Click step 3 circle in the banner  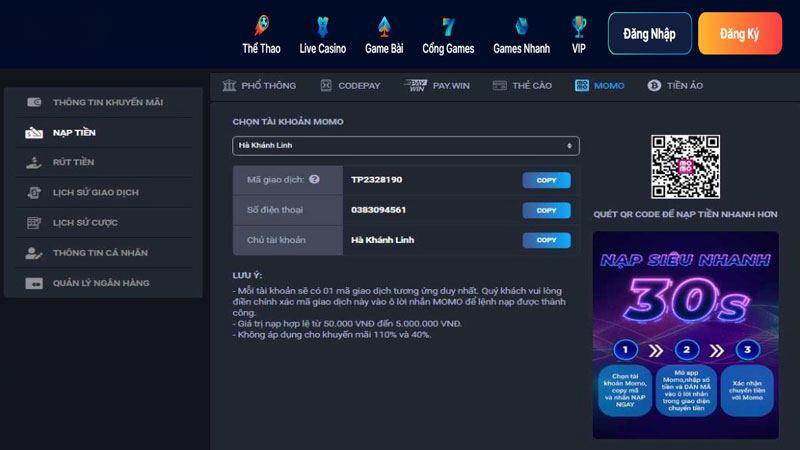point(747,350)
